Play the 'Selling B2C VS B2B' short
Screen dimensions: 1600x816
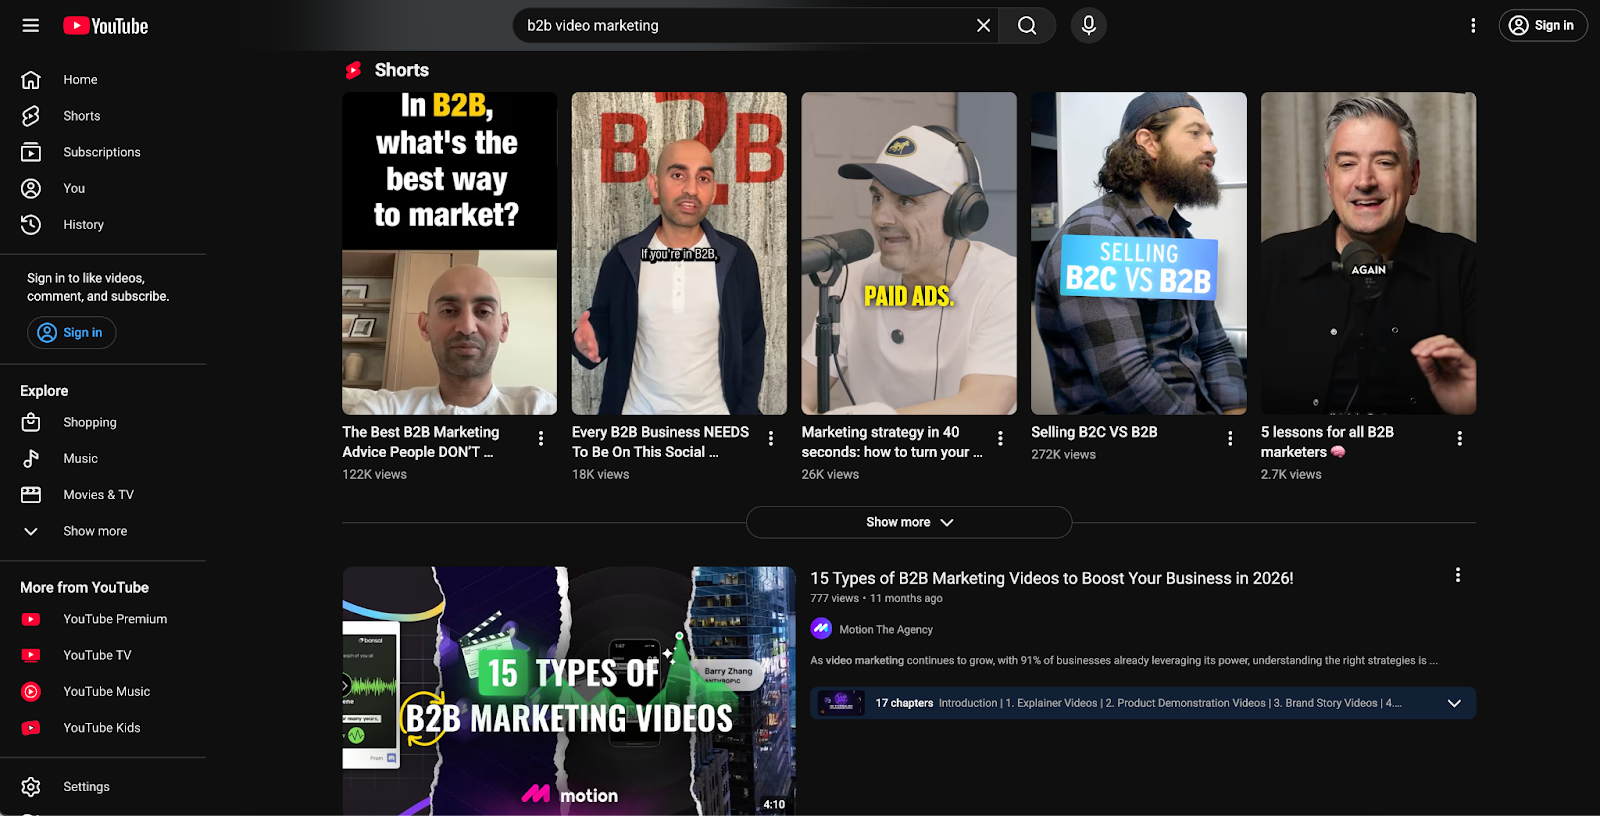tap(1139, 253)
